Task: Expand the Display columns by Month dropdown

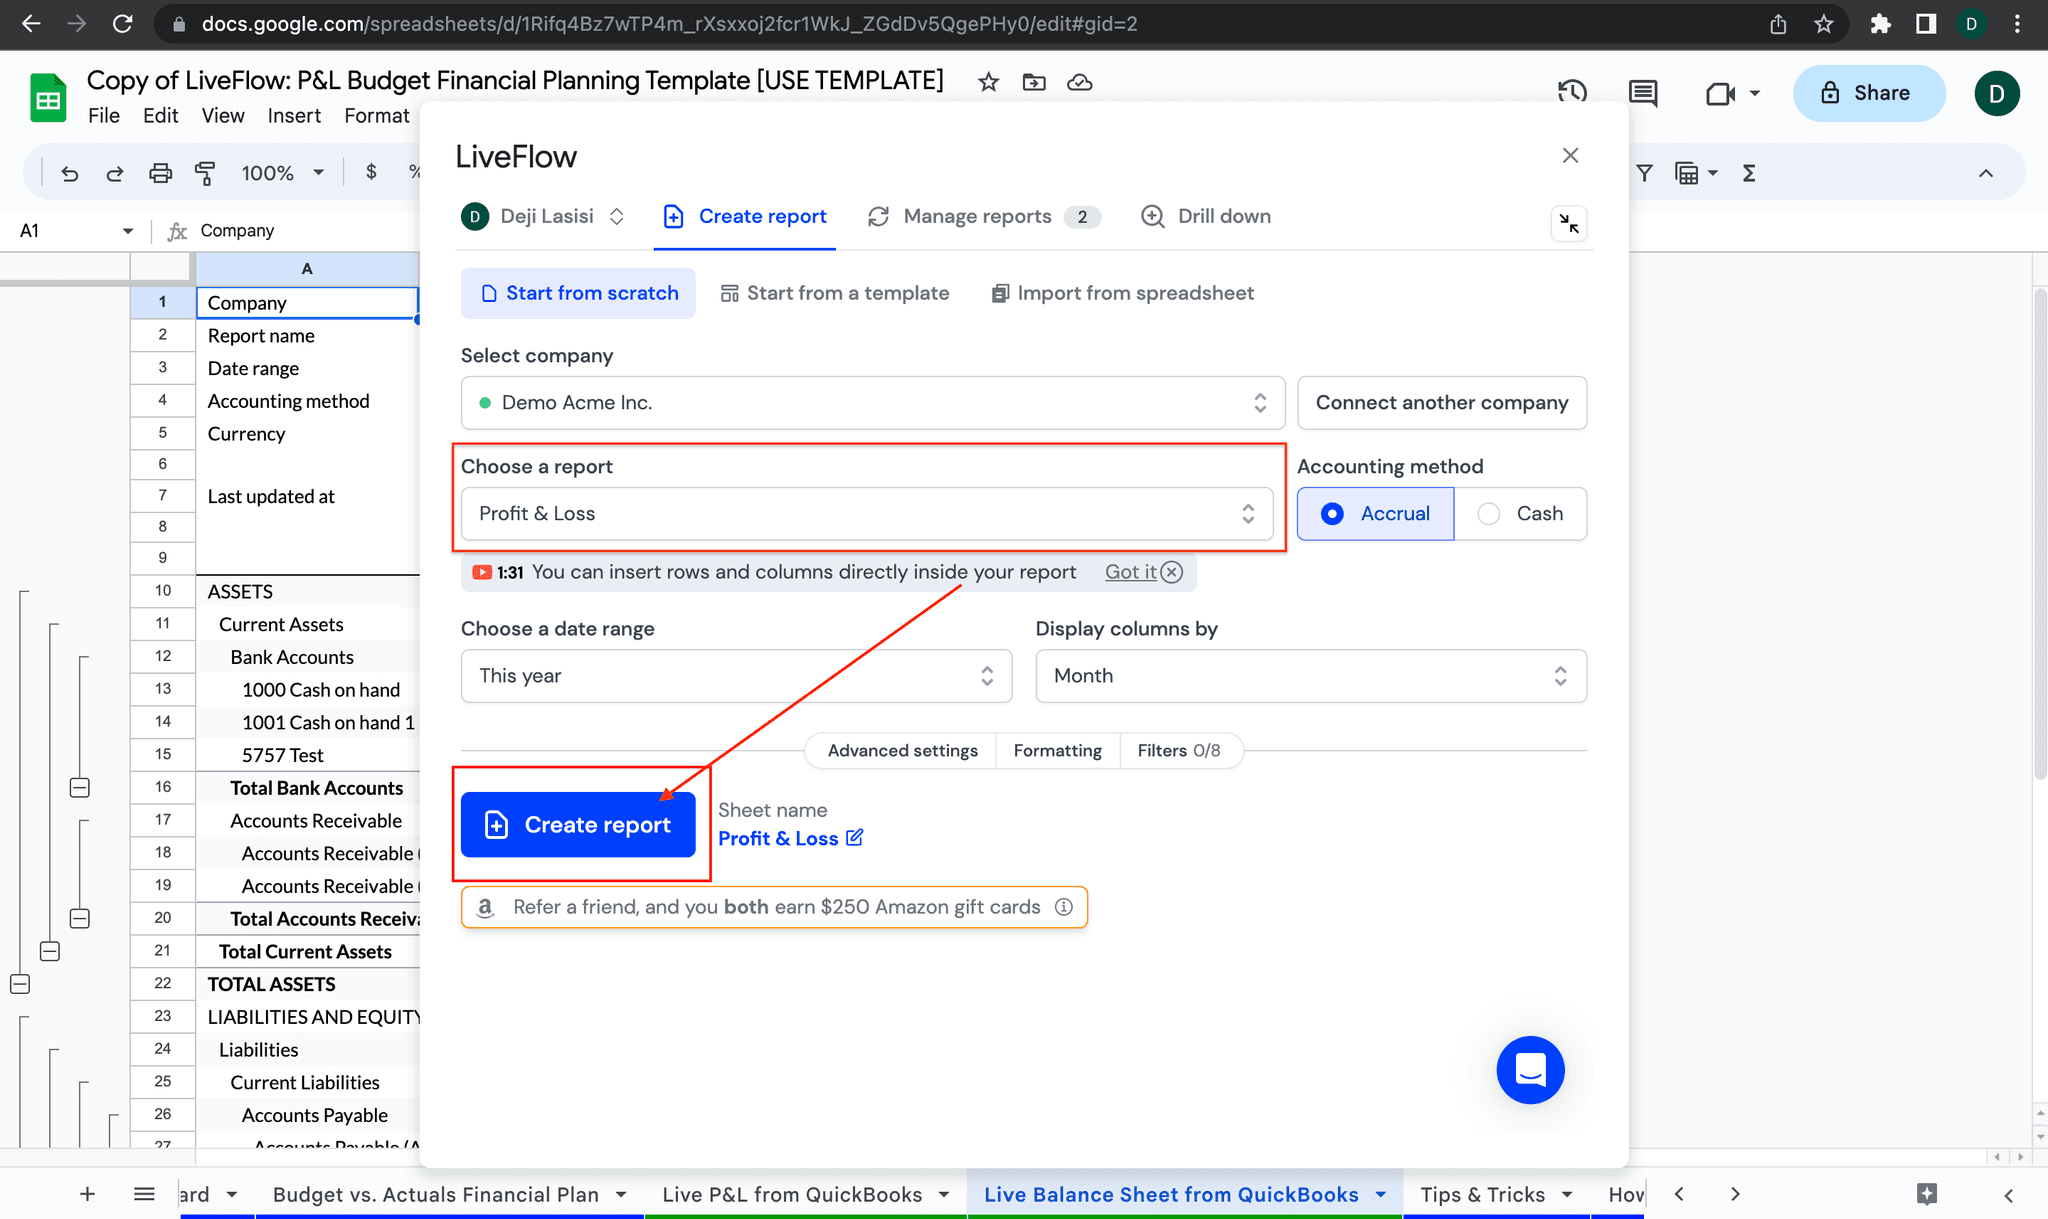Action: pos(1310,676)
